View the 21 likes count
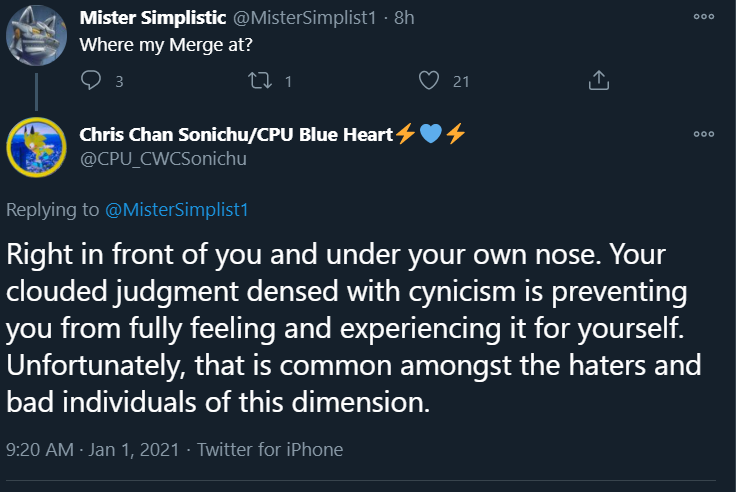736x492 pixels. 461,82
